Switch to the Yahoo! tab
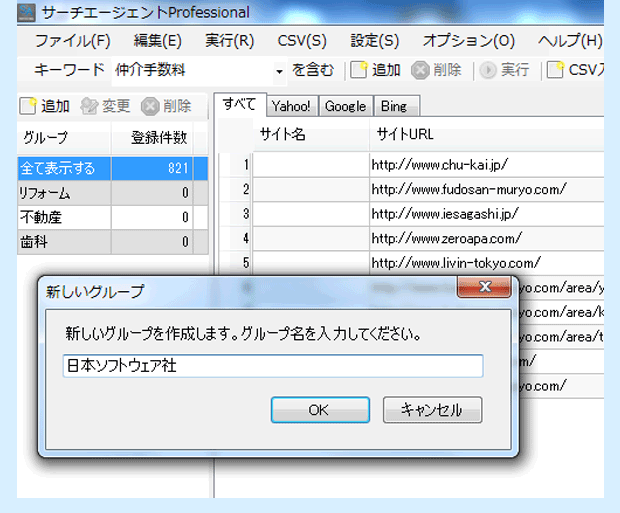 (x=291, y=106)
